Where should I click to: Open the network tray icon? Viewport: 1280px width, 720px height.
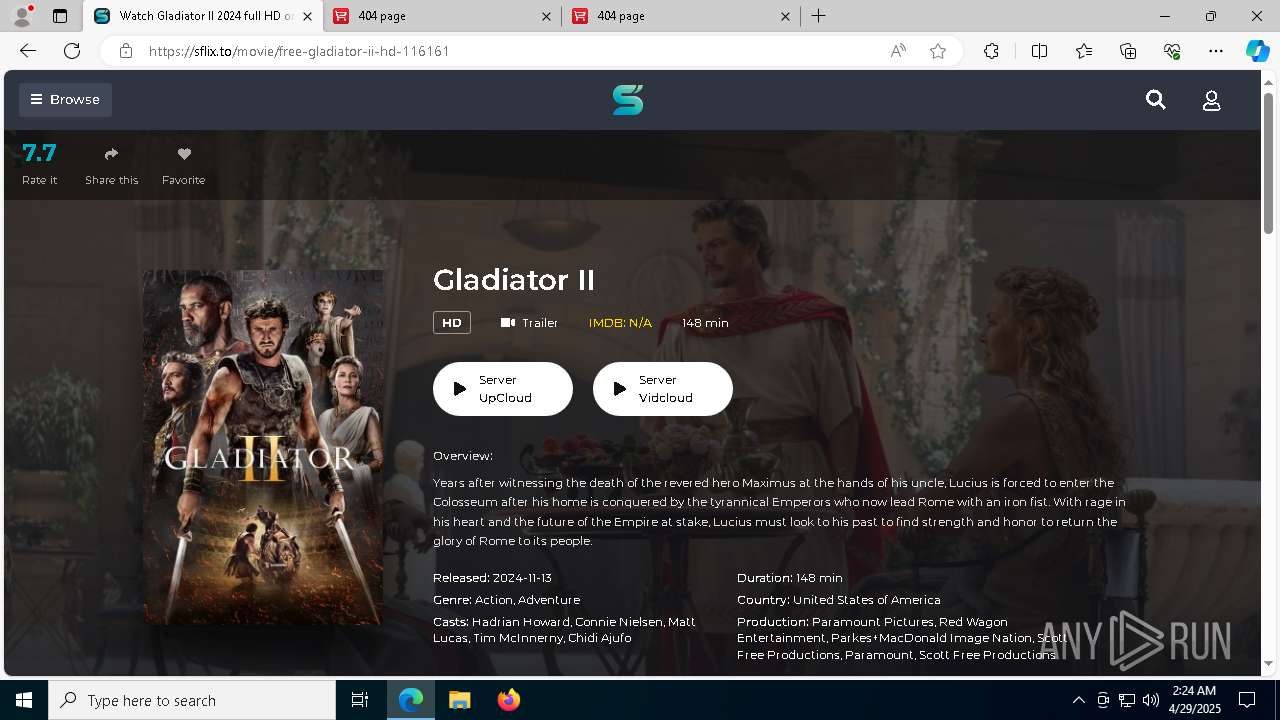[1127, 700]
